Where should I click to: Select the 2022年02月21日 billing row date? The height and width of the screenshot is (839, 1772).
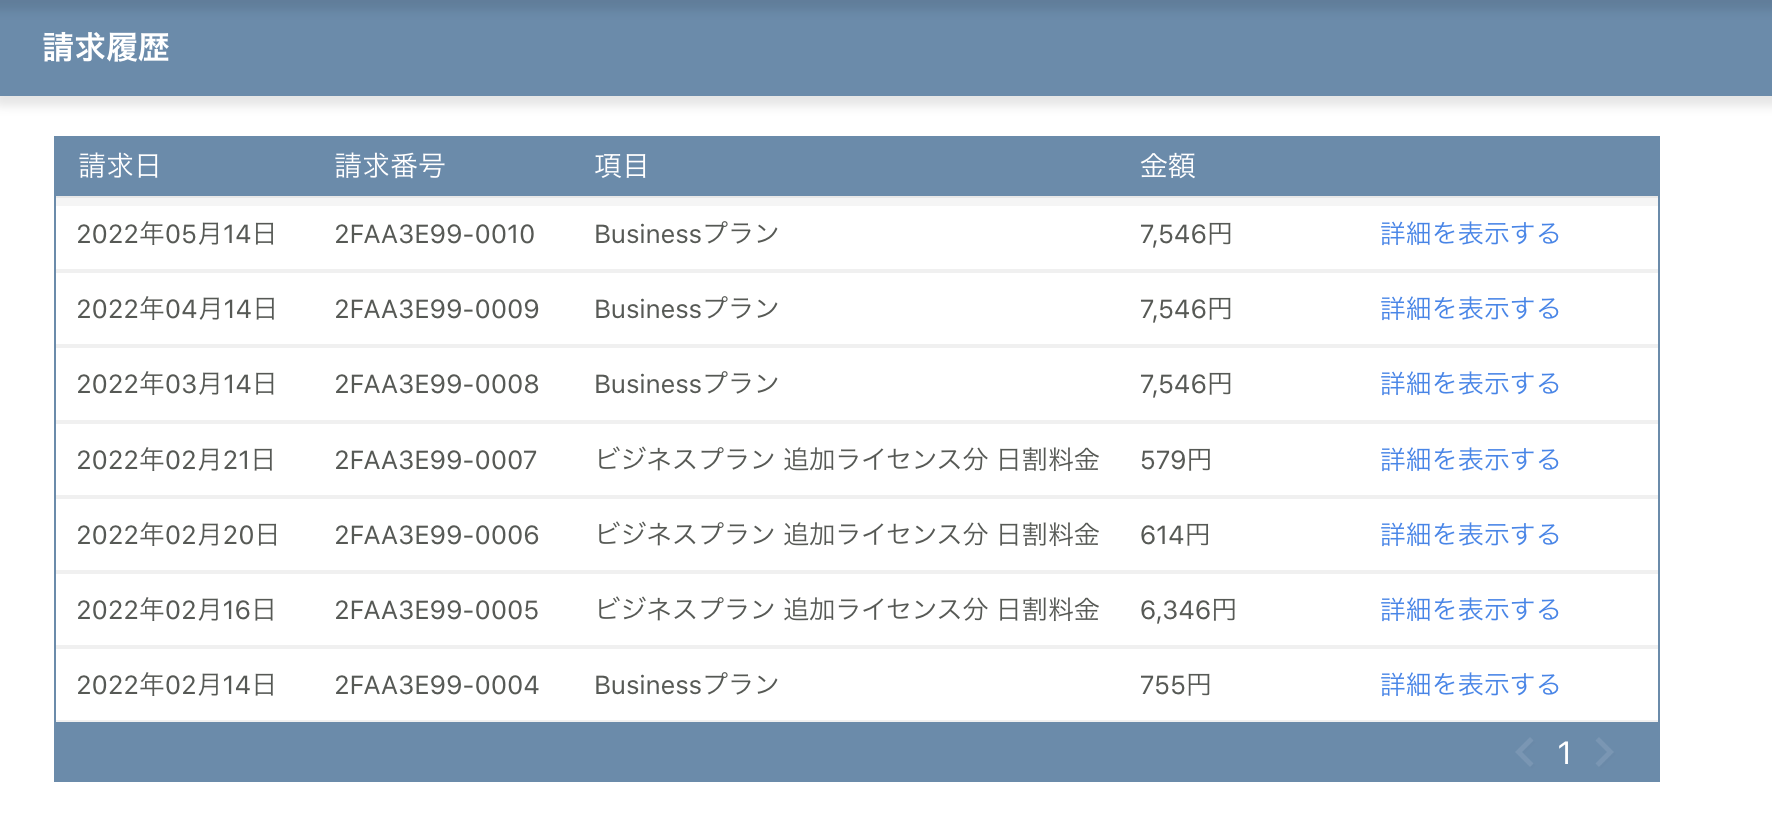point(176,460)
